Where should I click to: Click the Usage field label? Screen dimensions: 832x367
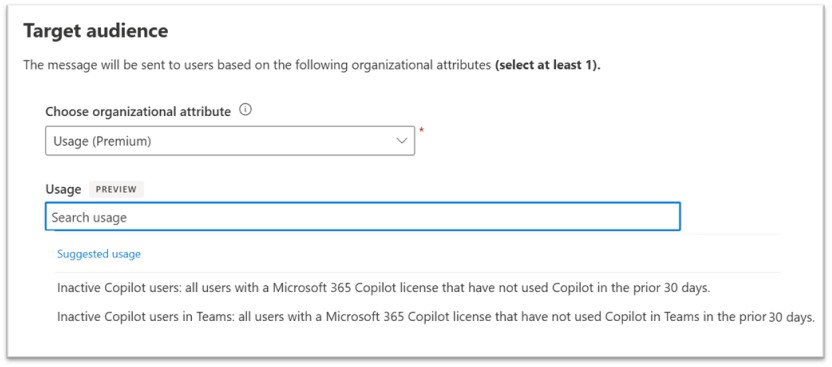tap(63, 189)
